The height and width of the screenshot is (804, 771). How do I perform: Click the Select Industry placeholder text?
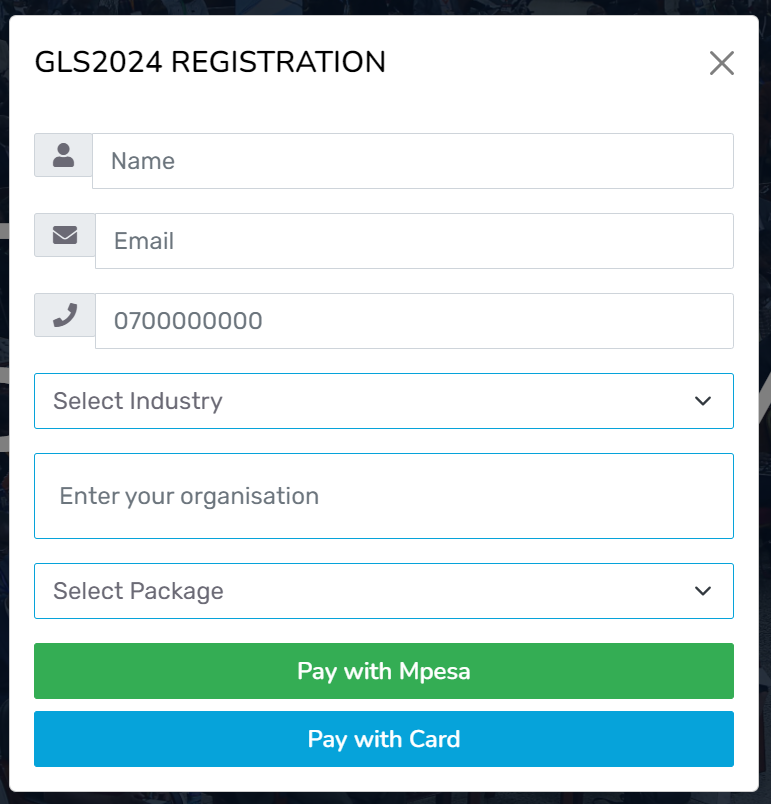point(138,401)
